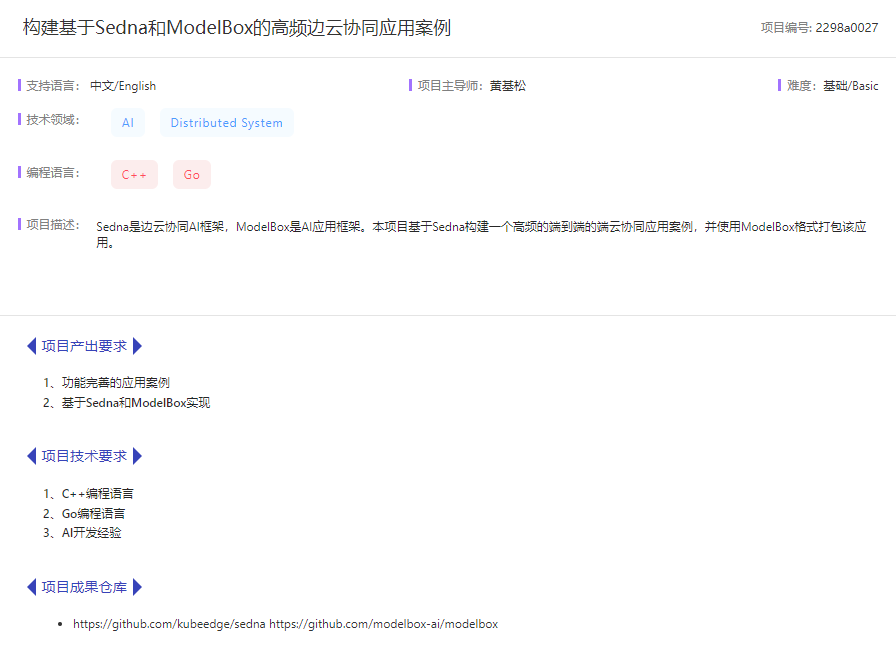896x646 pixels.
Task: Click the project description paragraph
Action: click(x=481, y=234)
